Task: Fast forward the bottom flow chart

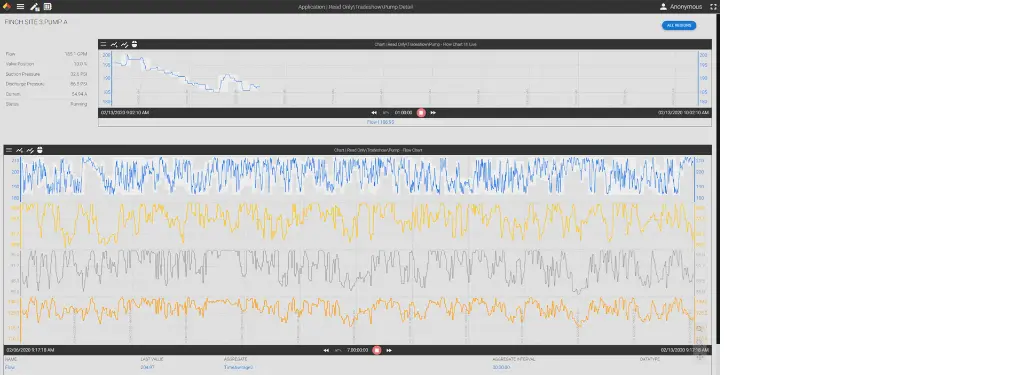Action: [x=389, y=351]
